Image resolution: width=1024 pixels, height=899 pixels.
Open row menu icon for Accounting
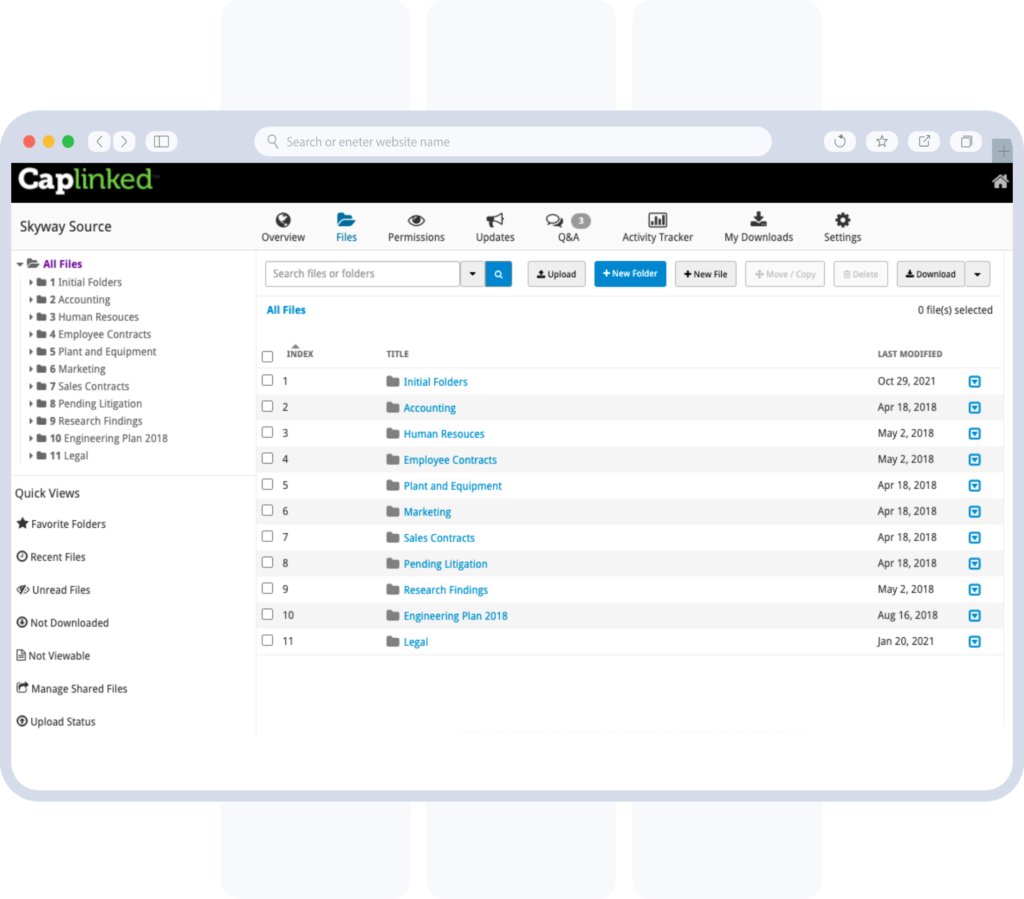pos(974,407)
